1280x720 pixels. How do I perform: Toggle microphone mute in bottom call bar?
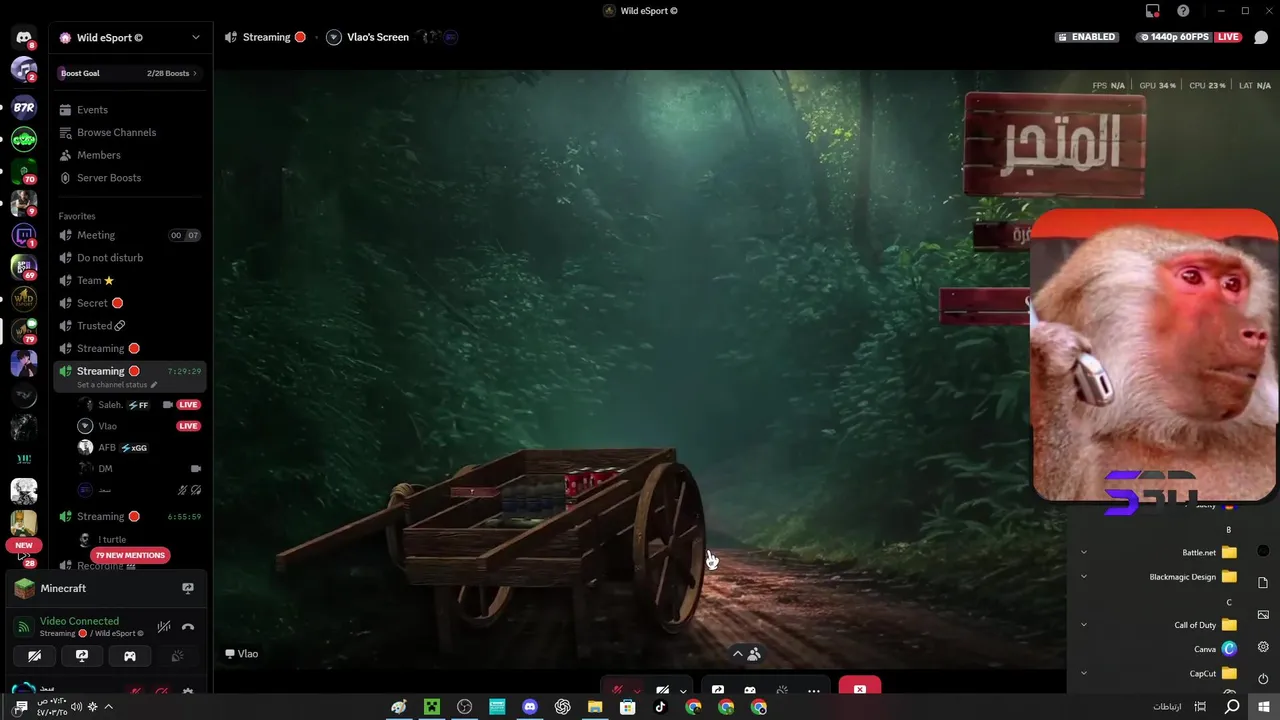point(618,690)
